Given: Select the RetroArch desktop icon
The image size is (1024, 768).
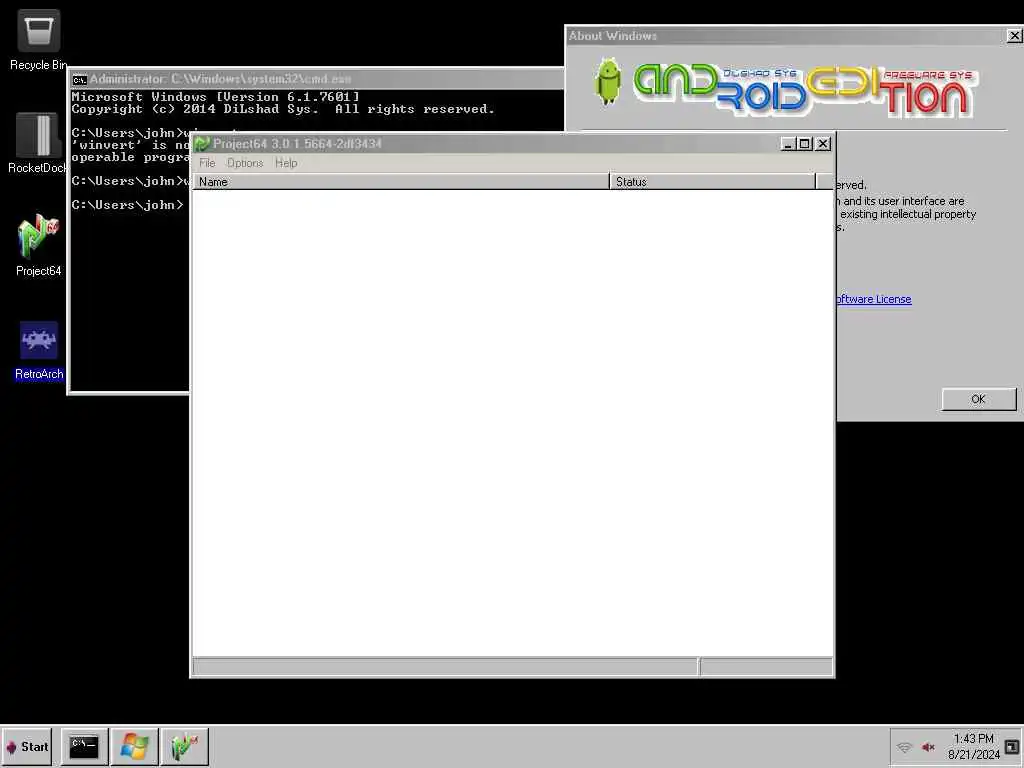Looking at the screenshot, I should [x=39, y=350].
